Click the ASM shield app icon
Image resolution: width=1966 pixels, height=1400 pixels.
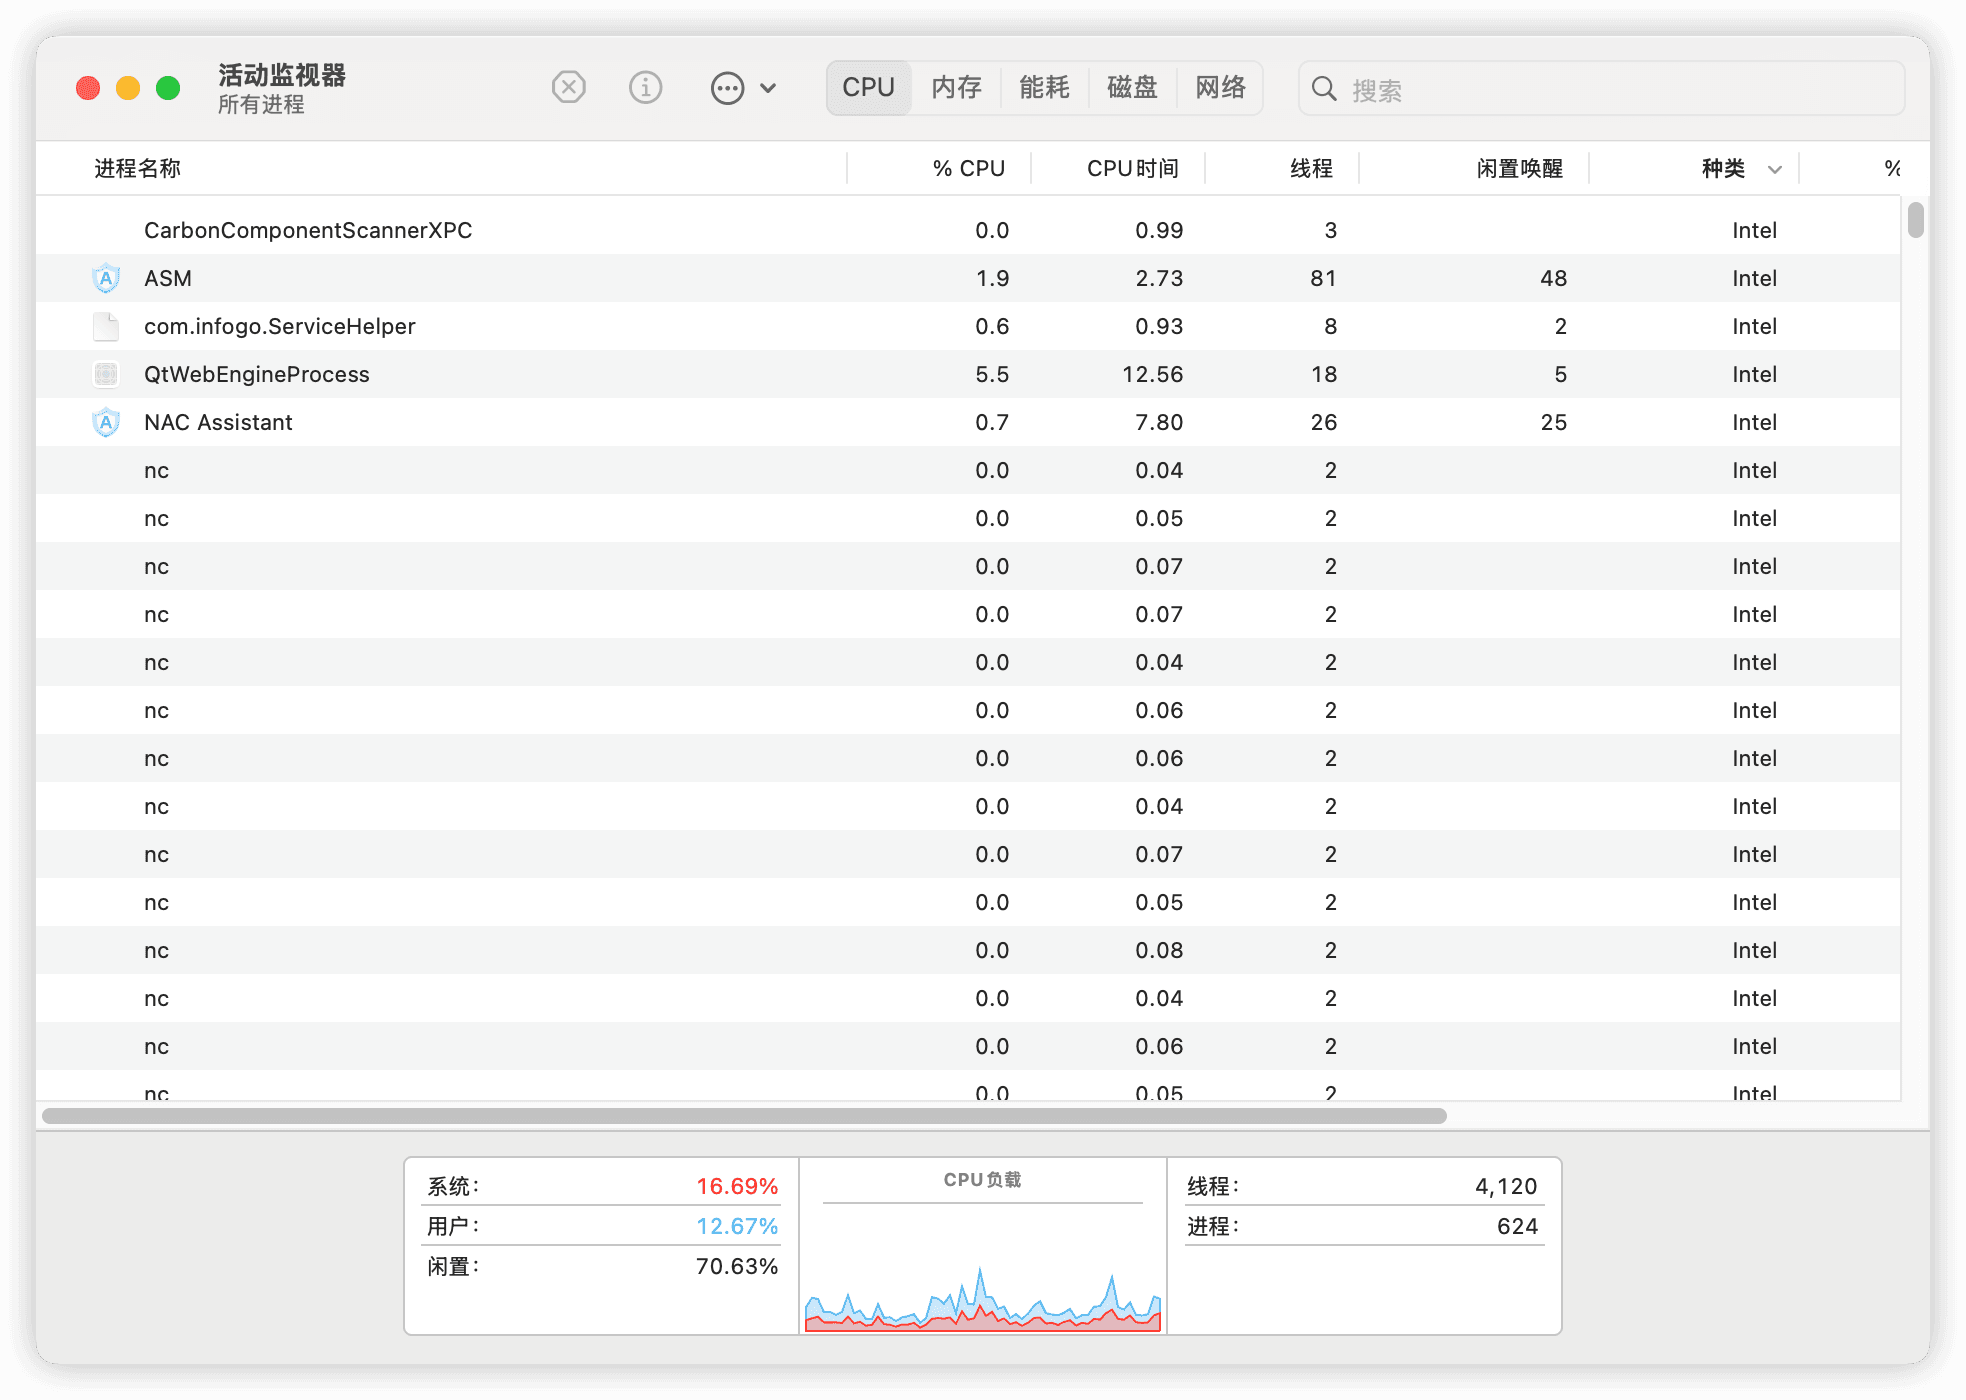click(x=106, y=278)
